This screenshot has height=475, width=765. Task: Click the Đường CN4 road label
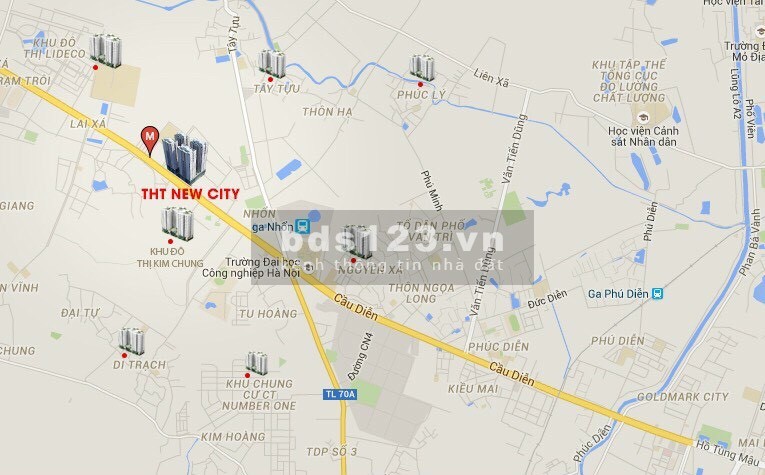tap(361, 356)
